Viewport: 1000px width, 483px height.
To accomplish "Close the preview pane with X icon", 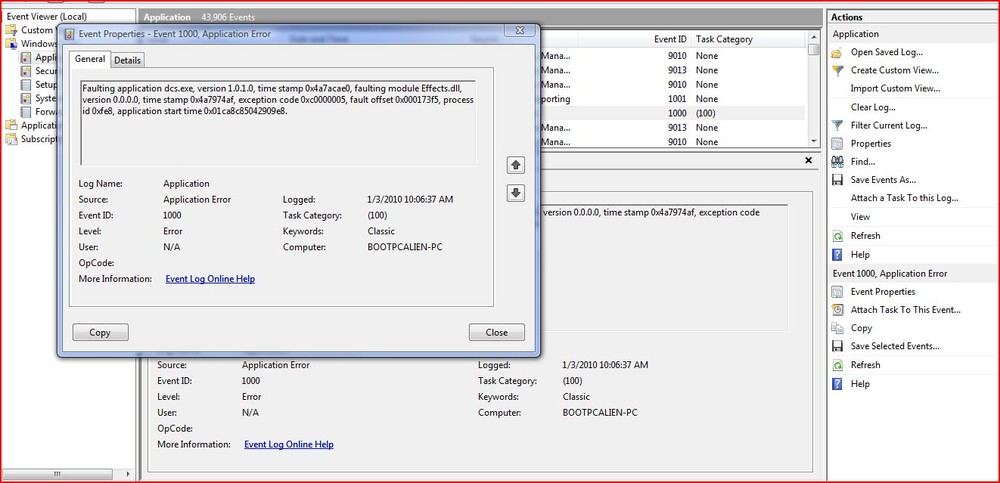I will 809,160.
